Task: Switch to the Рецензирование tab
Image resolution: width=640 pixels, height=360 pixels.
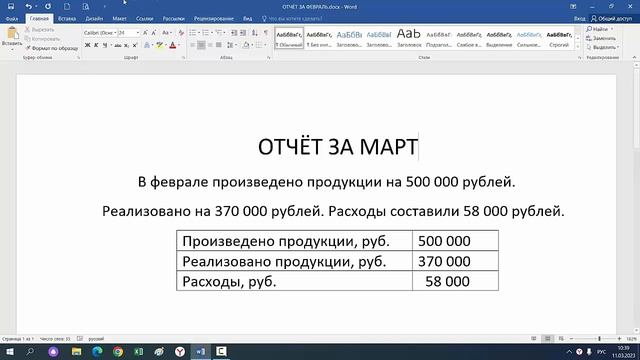Action: [x=214, y=19]
